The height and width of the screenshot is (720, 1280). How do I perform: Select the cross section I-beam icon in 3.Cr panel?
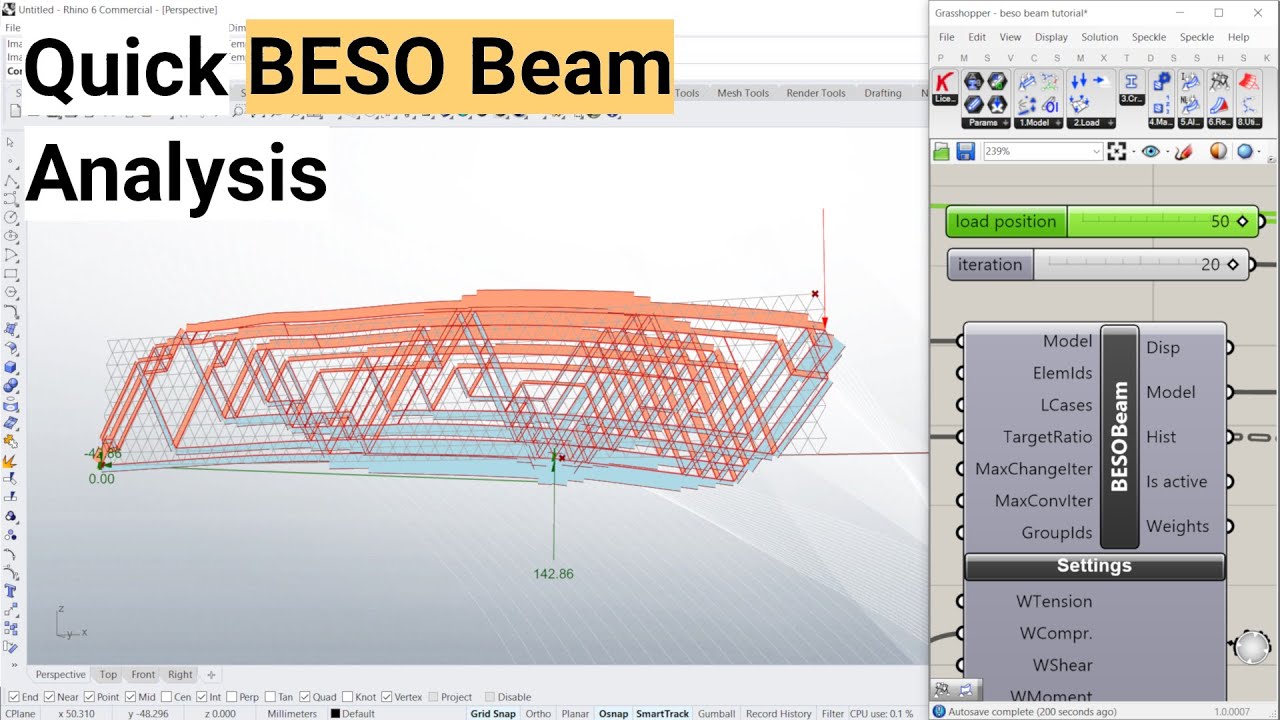[x=1132, y=81]
